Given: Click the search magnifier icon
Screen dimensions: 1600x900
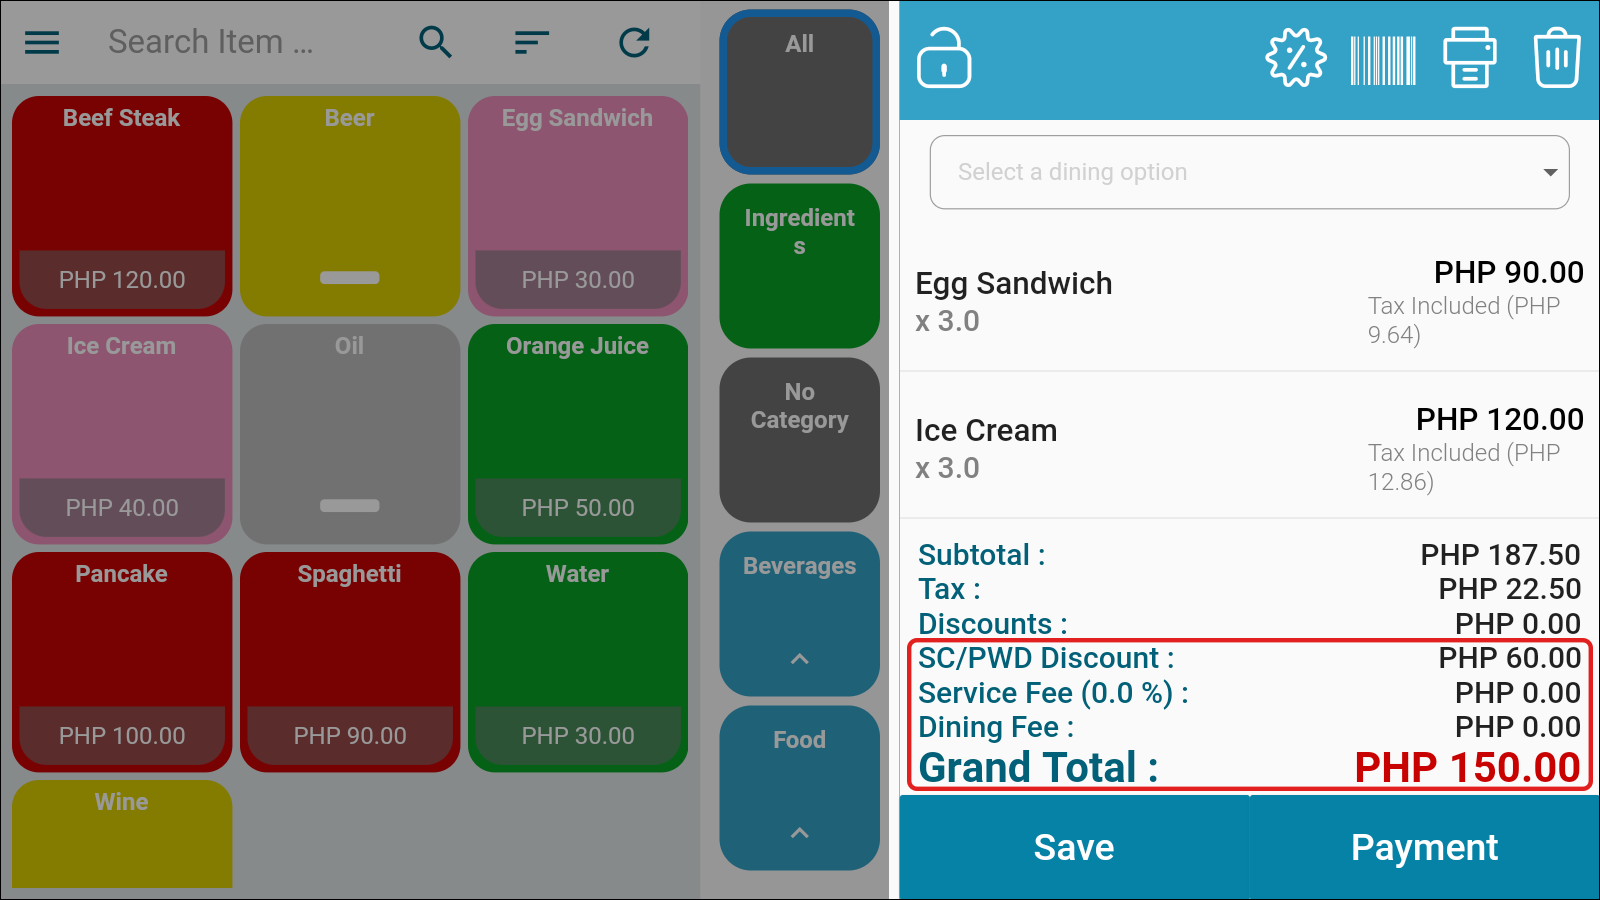Looking at the screenshot, I should tap(435, 42).
